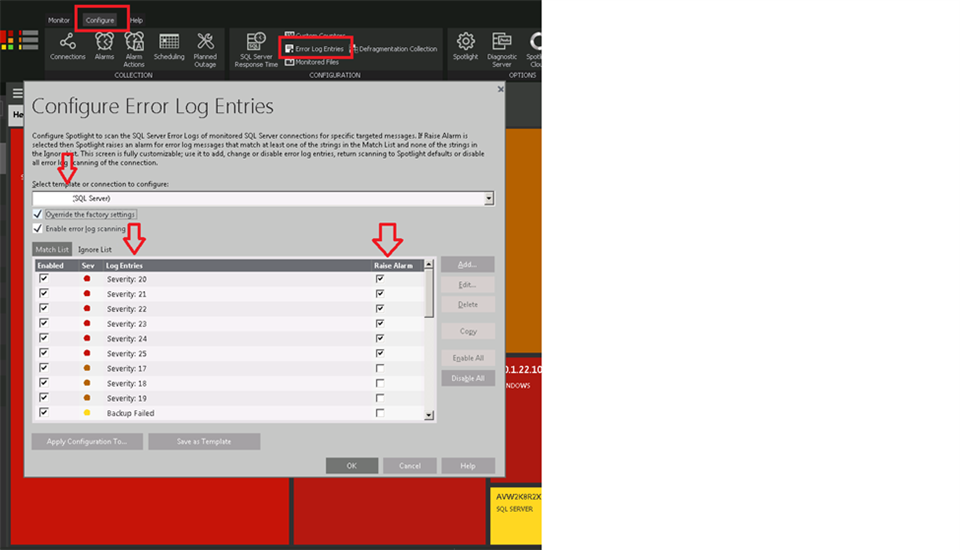Image resolution: width=960 pixels, height=550 pixels.
Task: Open Spotlight options gear icon
Action: [465, 47]
